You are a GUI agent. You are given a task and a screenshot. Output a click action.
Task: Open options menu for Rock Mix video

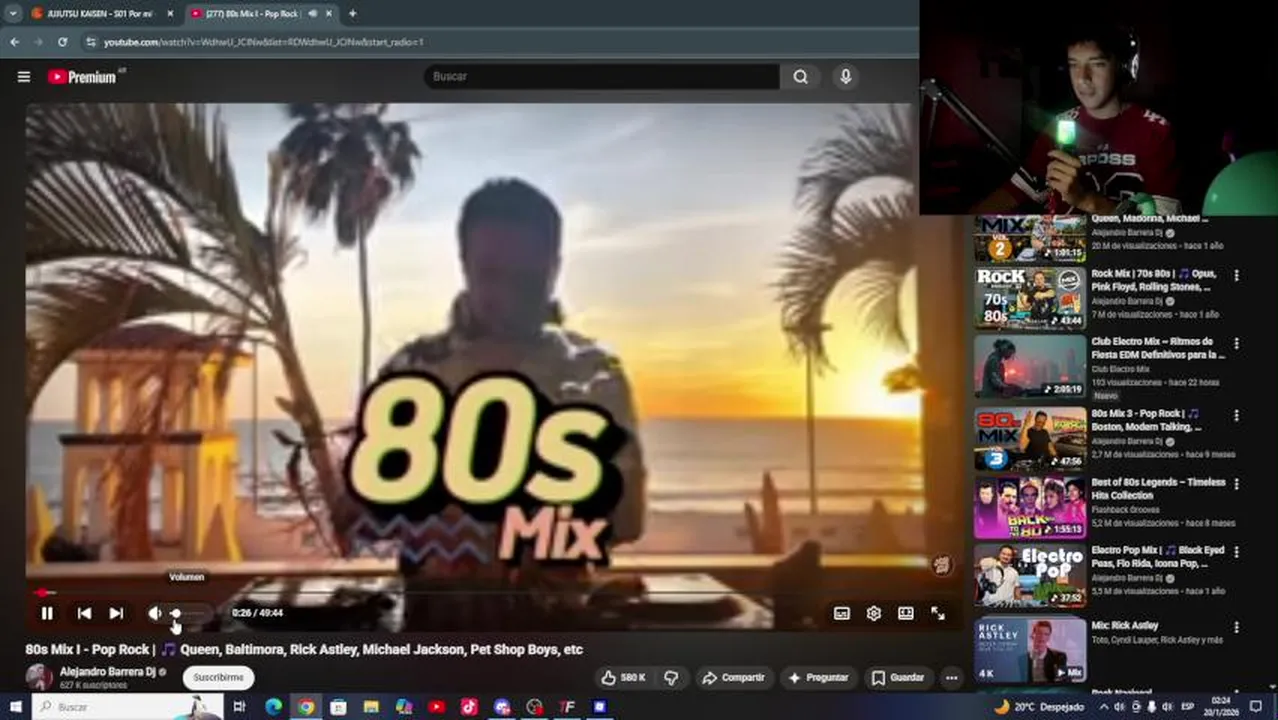tap(1236, 275)
